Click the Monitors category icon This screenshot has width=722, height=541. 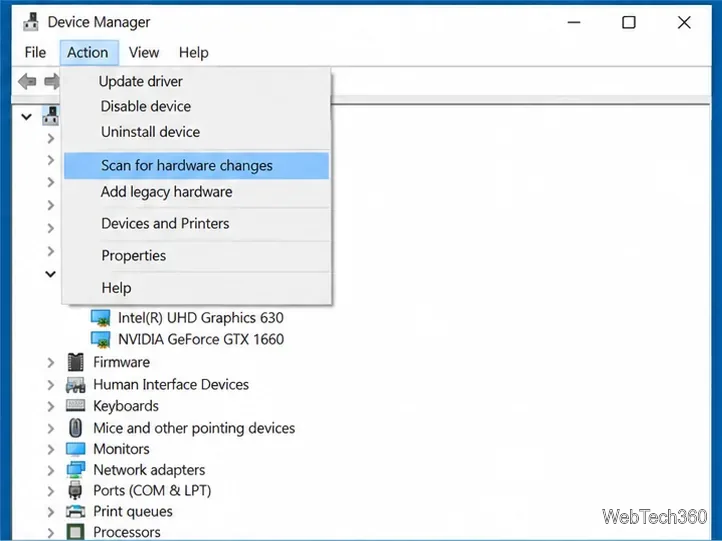[76, 449]
